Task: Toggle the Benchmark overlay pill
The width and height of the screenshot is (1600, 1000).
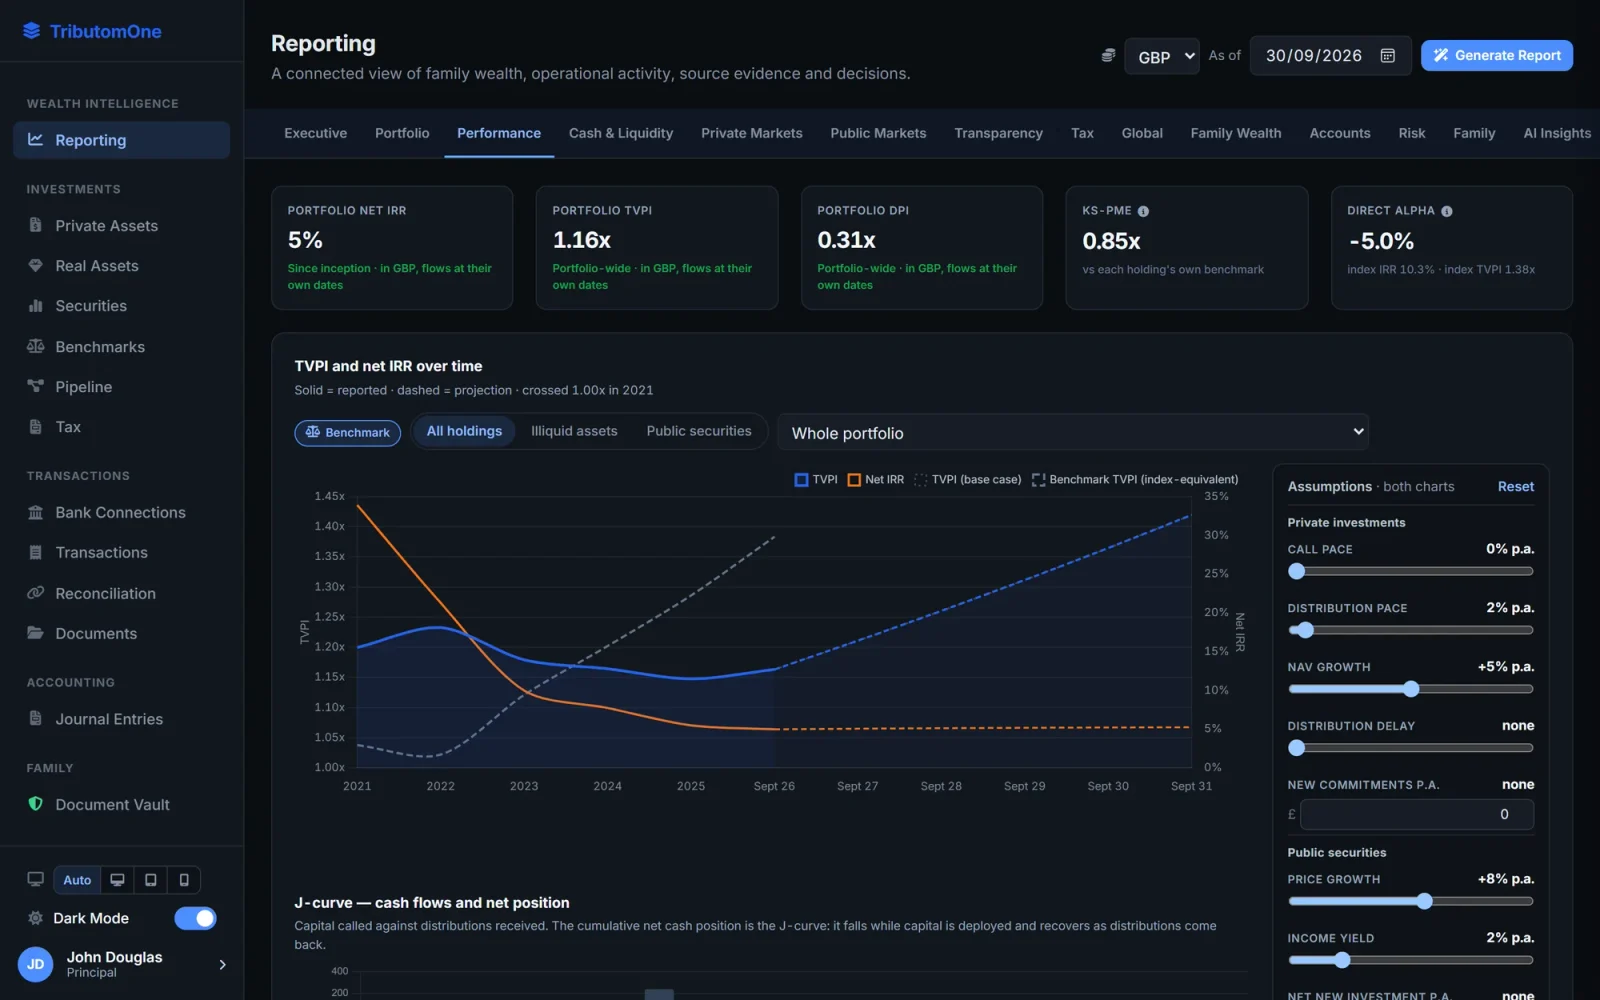Action: point(347,432)
